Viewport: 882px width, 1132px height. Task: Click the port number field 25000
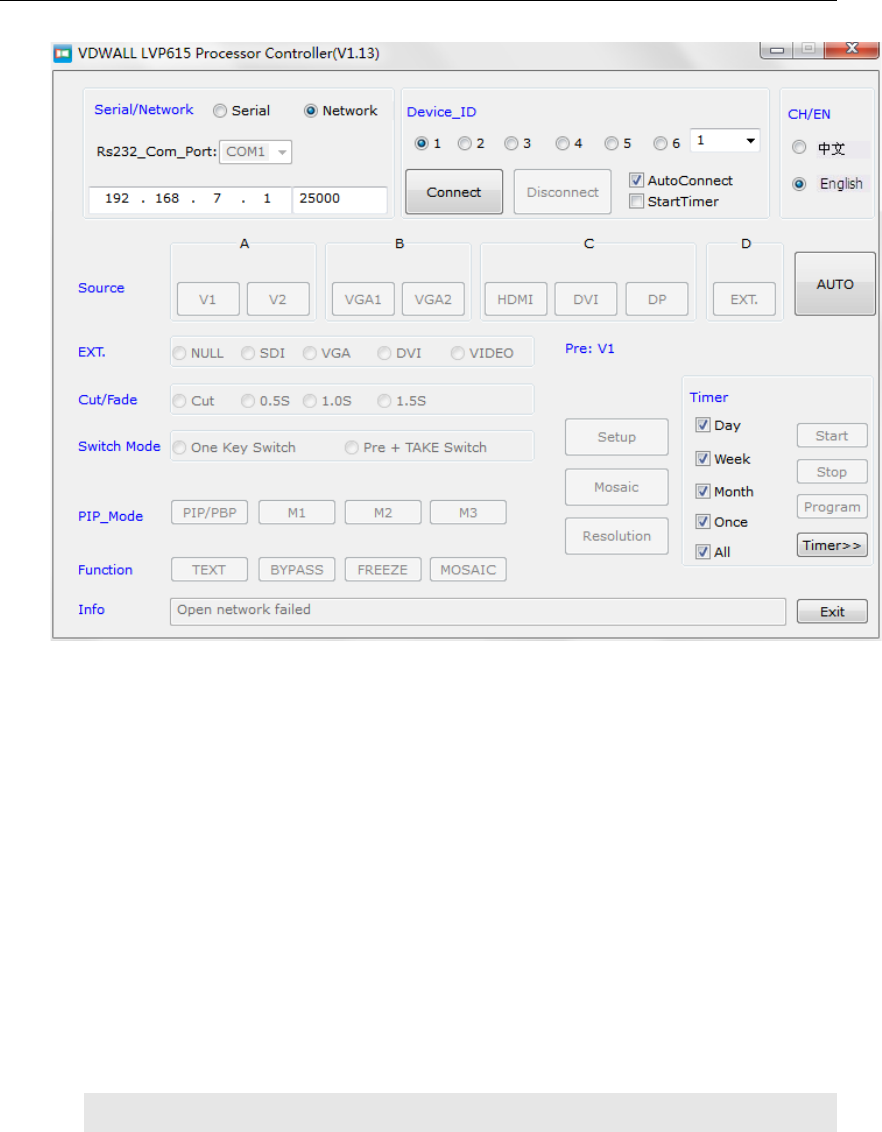tap(340, 199)
